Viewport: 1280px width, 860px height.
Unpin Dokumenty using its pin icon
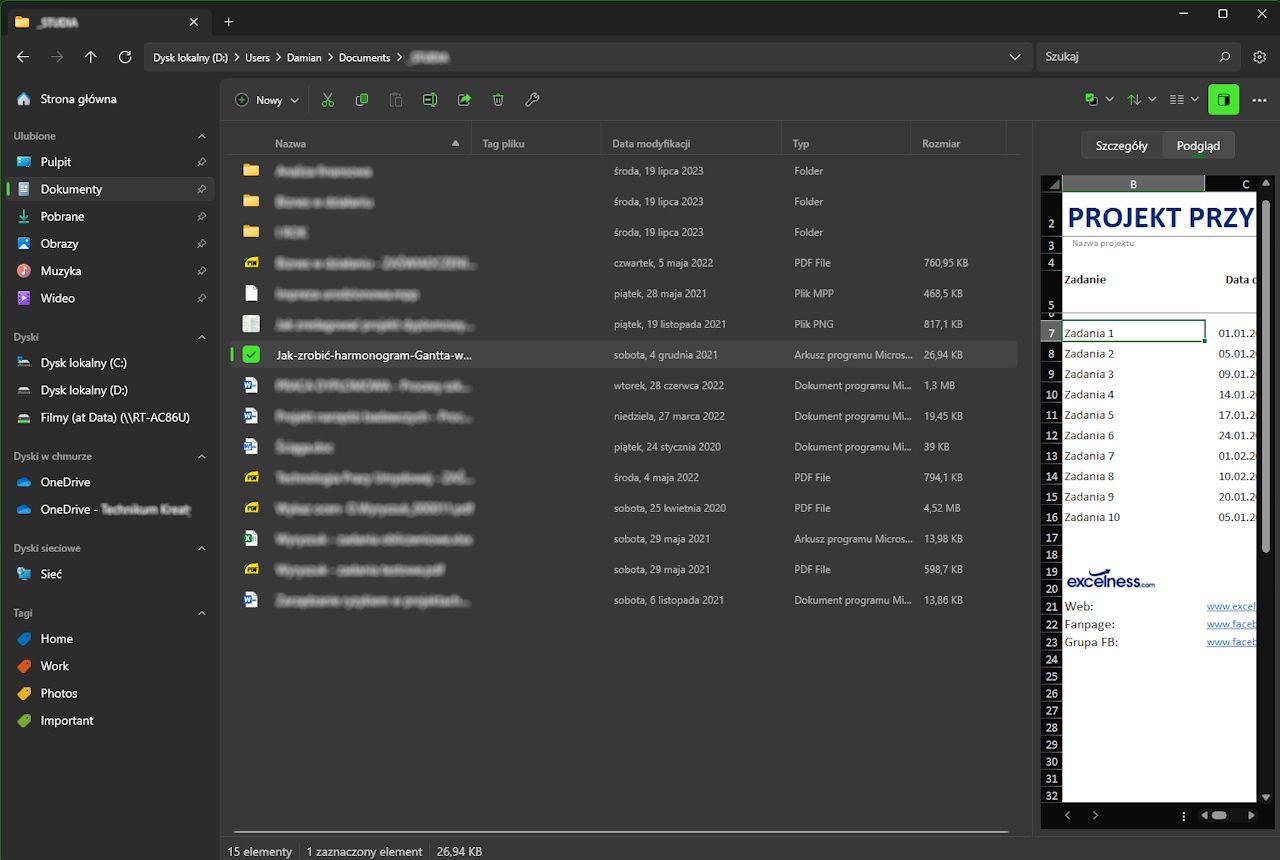[201, 189]
